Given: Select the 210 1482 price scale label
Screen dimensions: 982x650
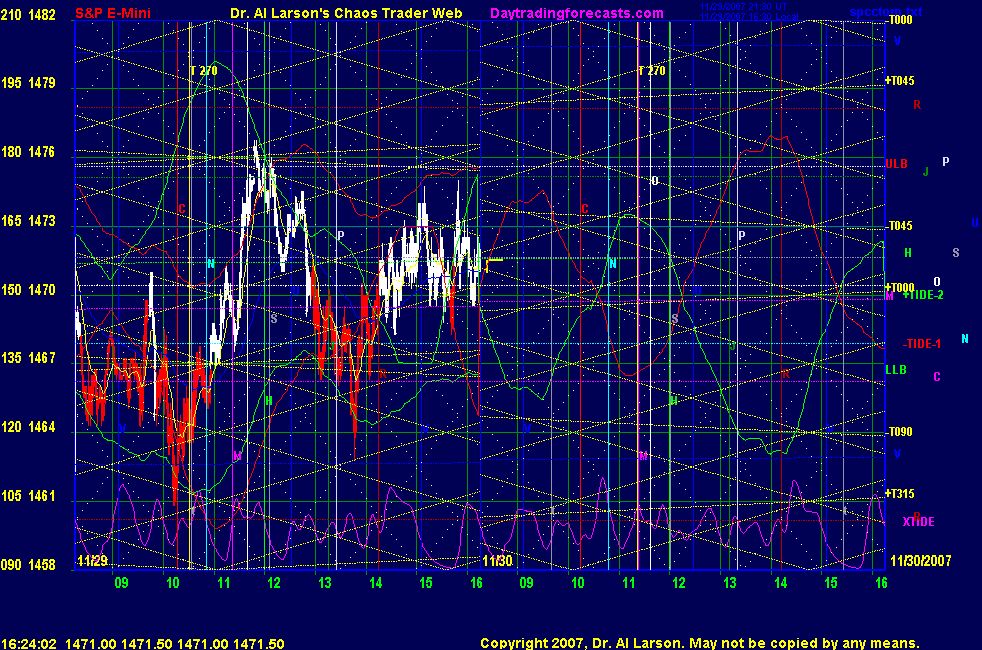Looking at the screenshot, I should [28, 14].
